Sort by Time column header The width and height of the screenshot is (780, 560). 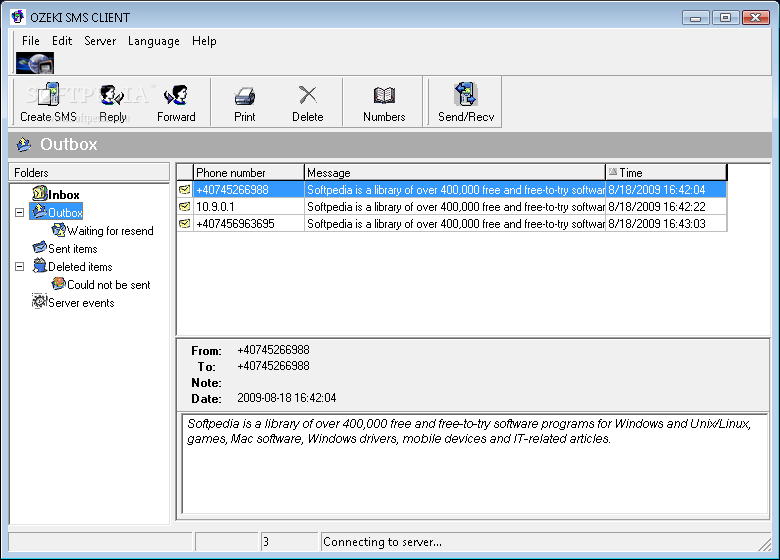click(666, 173)
